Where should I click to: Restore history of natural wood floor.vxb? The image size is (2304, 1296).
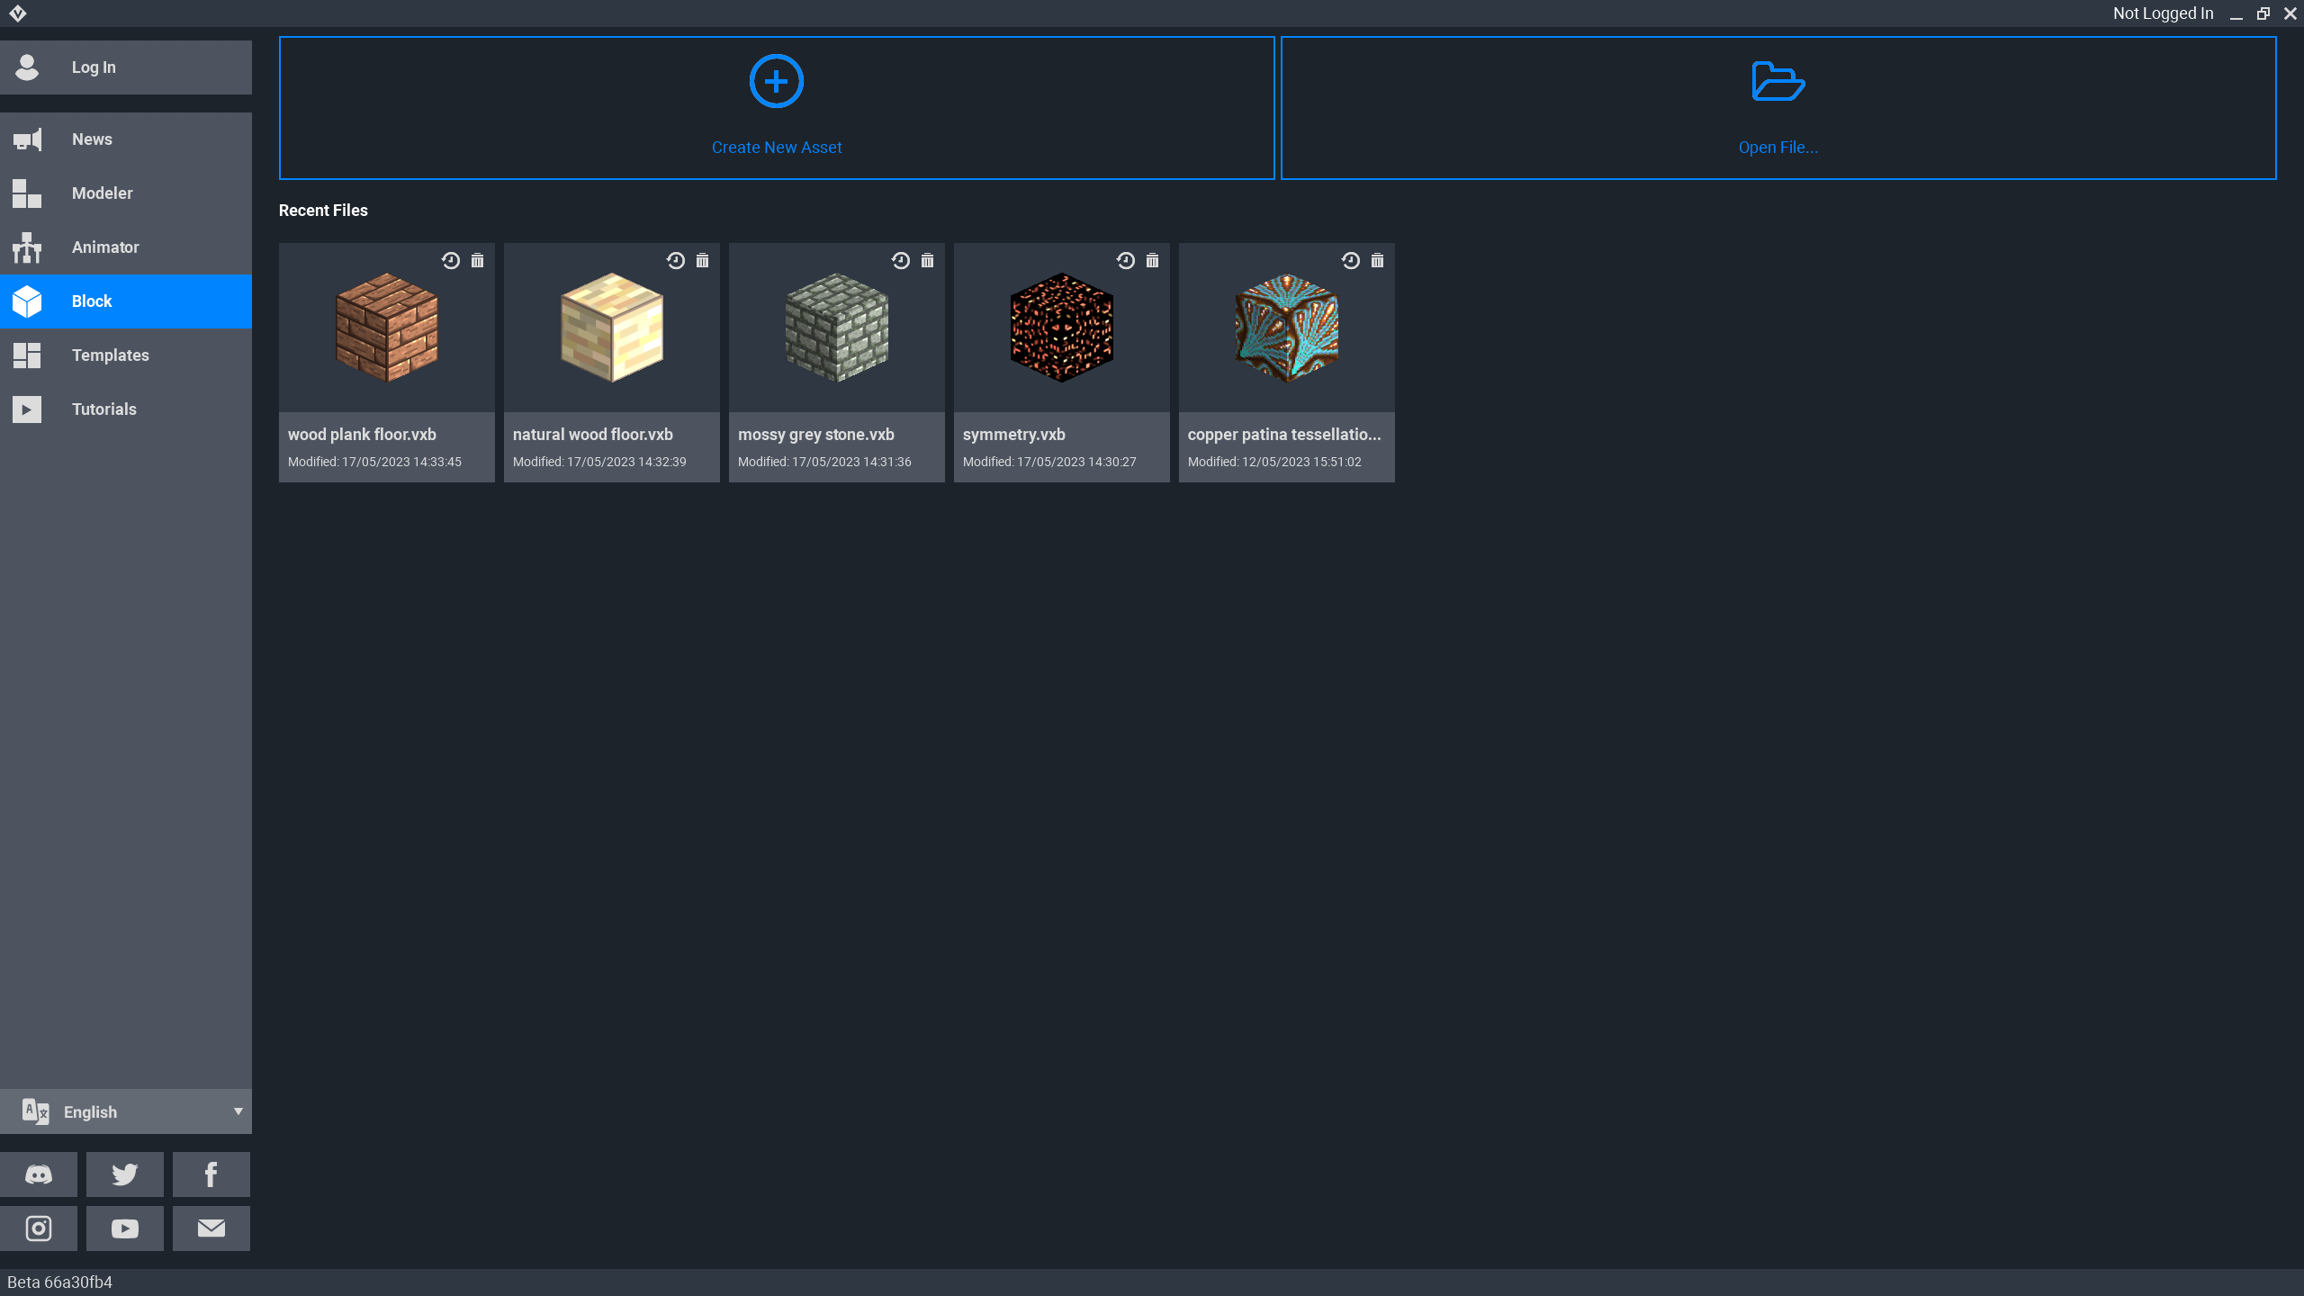tap(676, 261)
